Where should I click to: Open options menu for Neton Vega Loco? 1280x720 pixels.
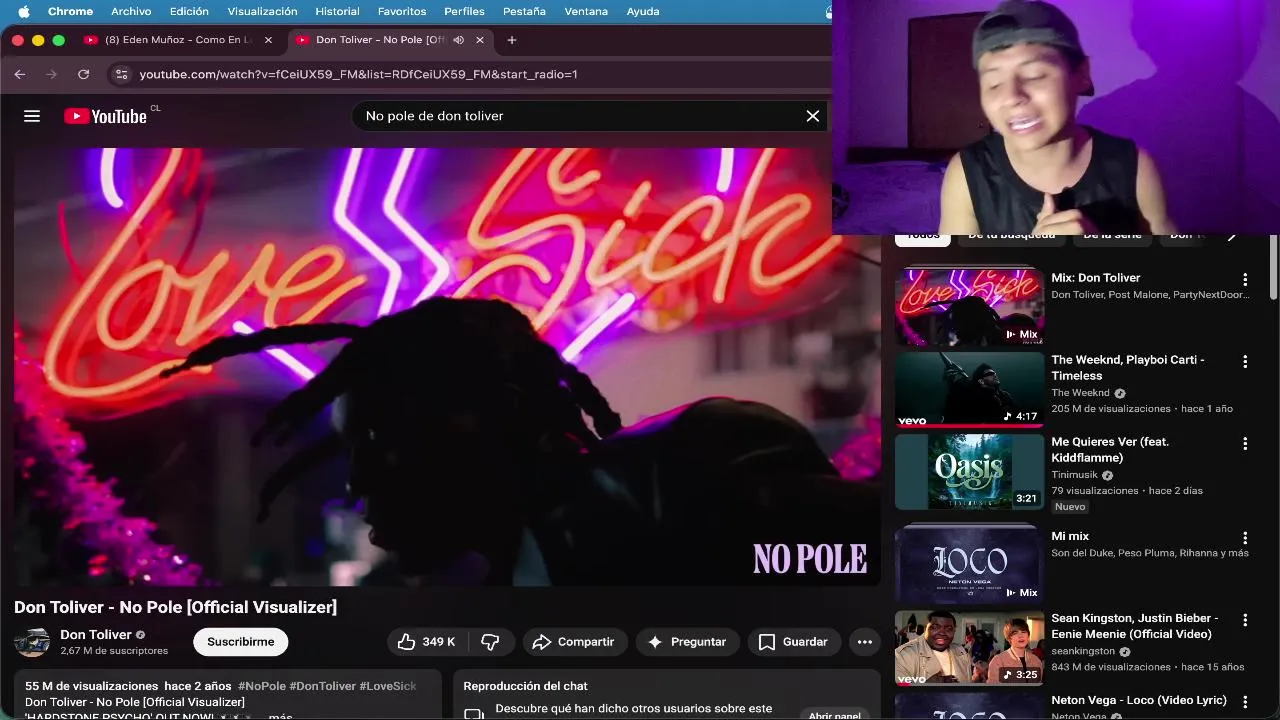[1245, 702]
